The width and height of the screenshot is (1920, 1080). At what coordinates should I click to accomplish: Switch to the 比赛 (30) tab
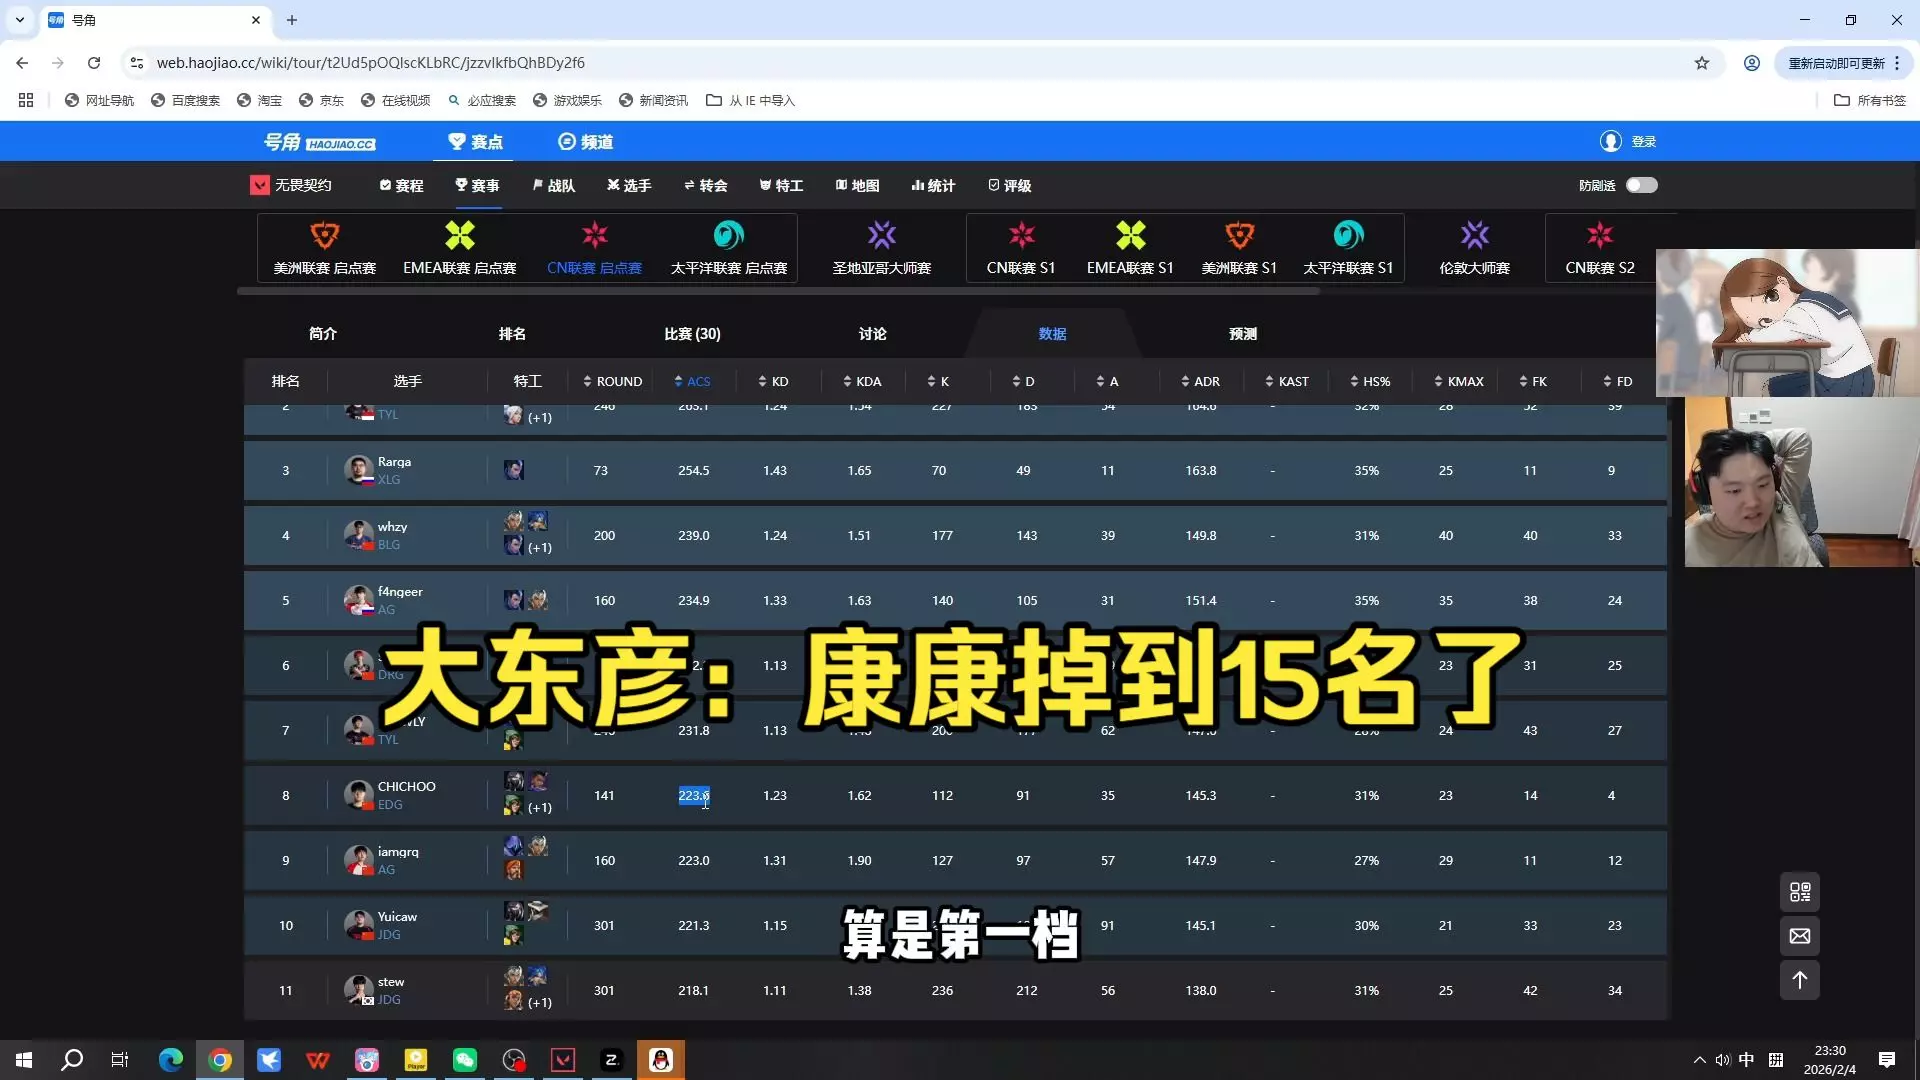coord(692,334)
